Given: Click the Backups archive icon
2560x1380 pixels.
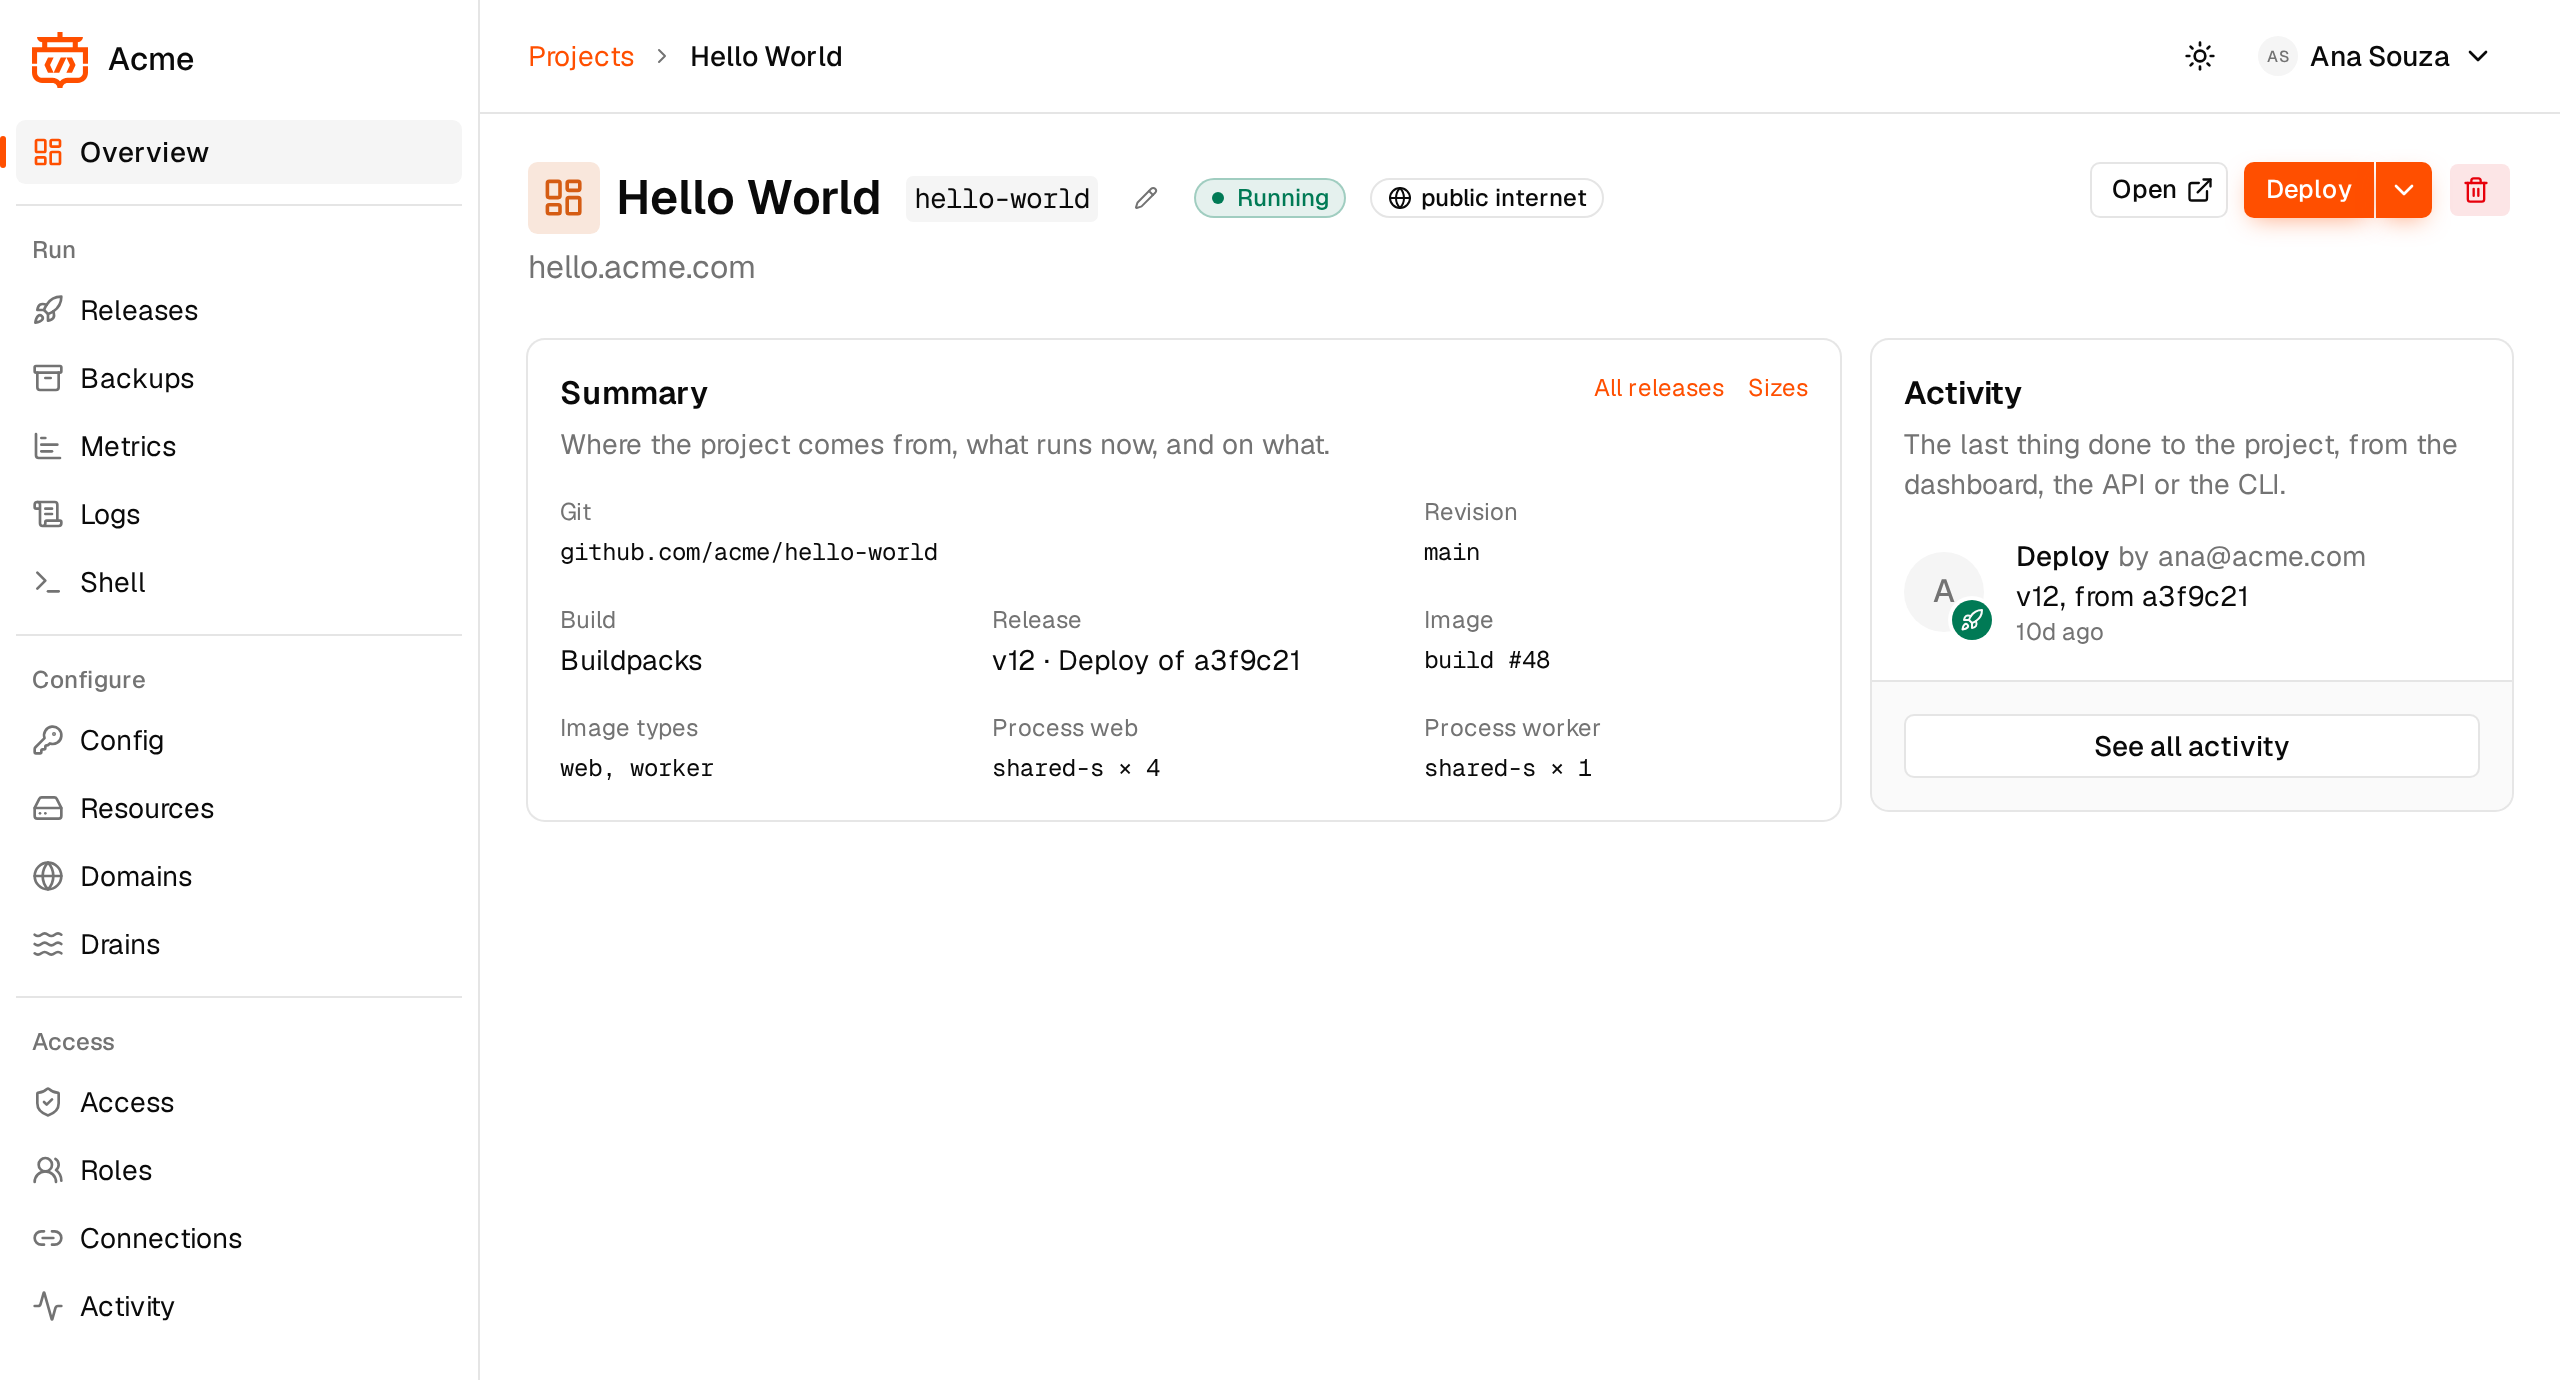Looking at the screenshot, I should click(x=48, y=378).
